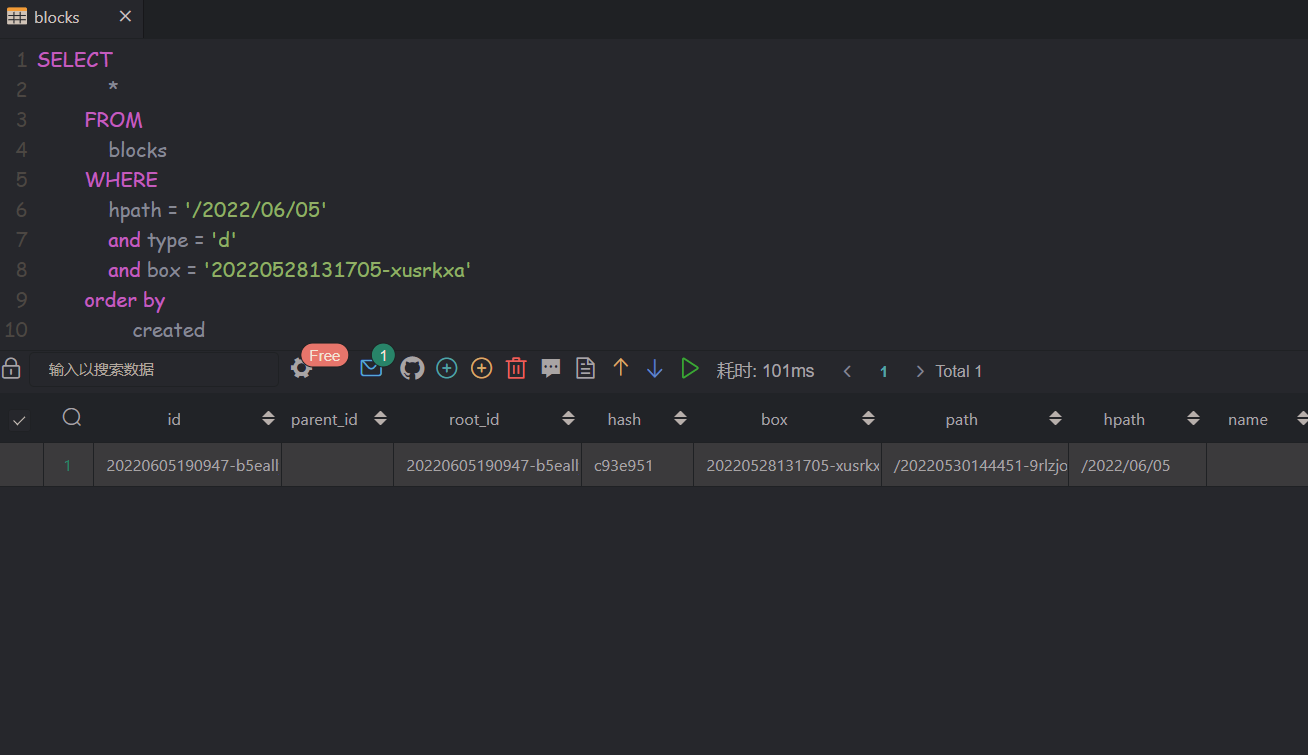Run the query with the green play icon
The image size is (1308, 755).
[x=690, y=368]
